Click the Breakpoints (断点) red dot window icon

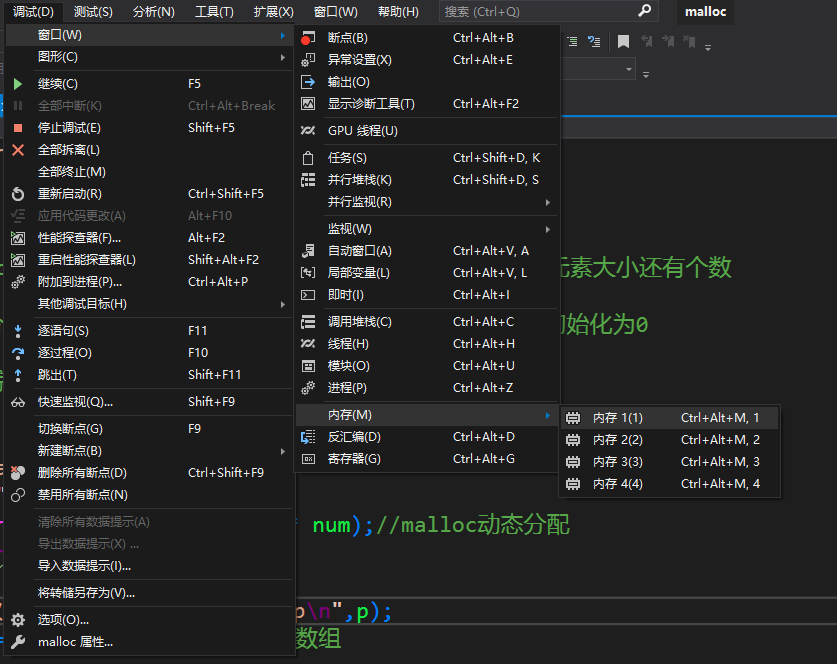click(x=308, y=38)
